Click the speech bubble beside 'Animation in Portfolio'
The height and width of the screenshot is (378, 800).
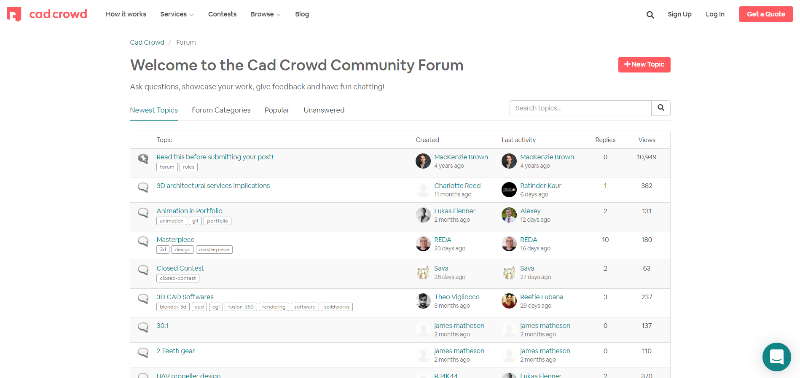click(143, 212)
